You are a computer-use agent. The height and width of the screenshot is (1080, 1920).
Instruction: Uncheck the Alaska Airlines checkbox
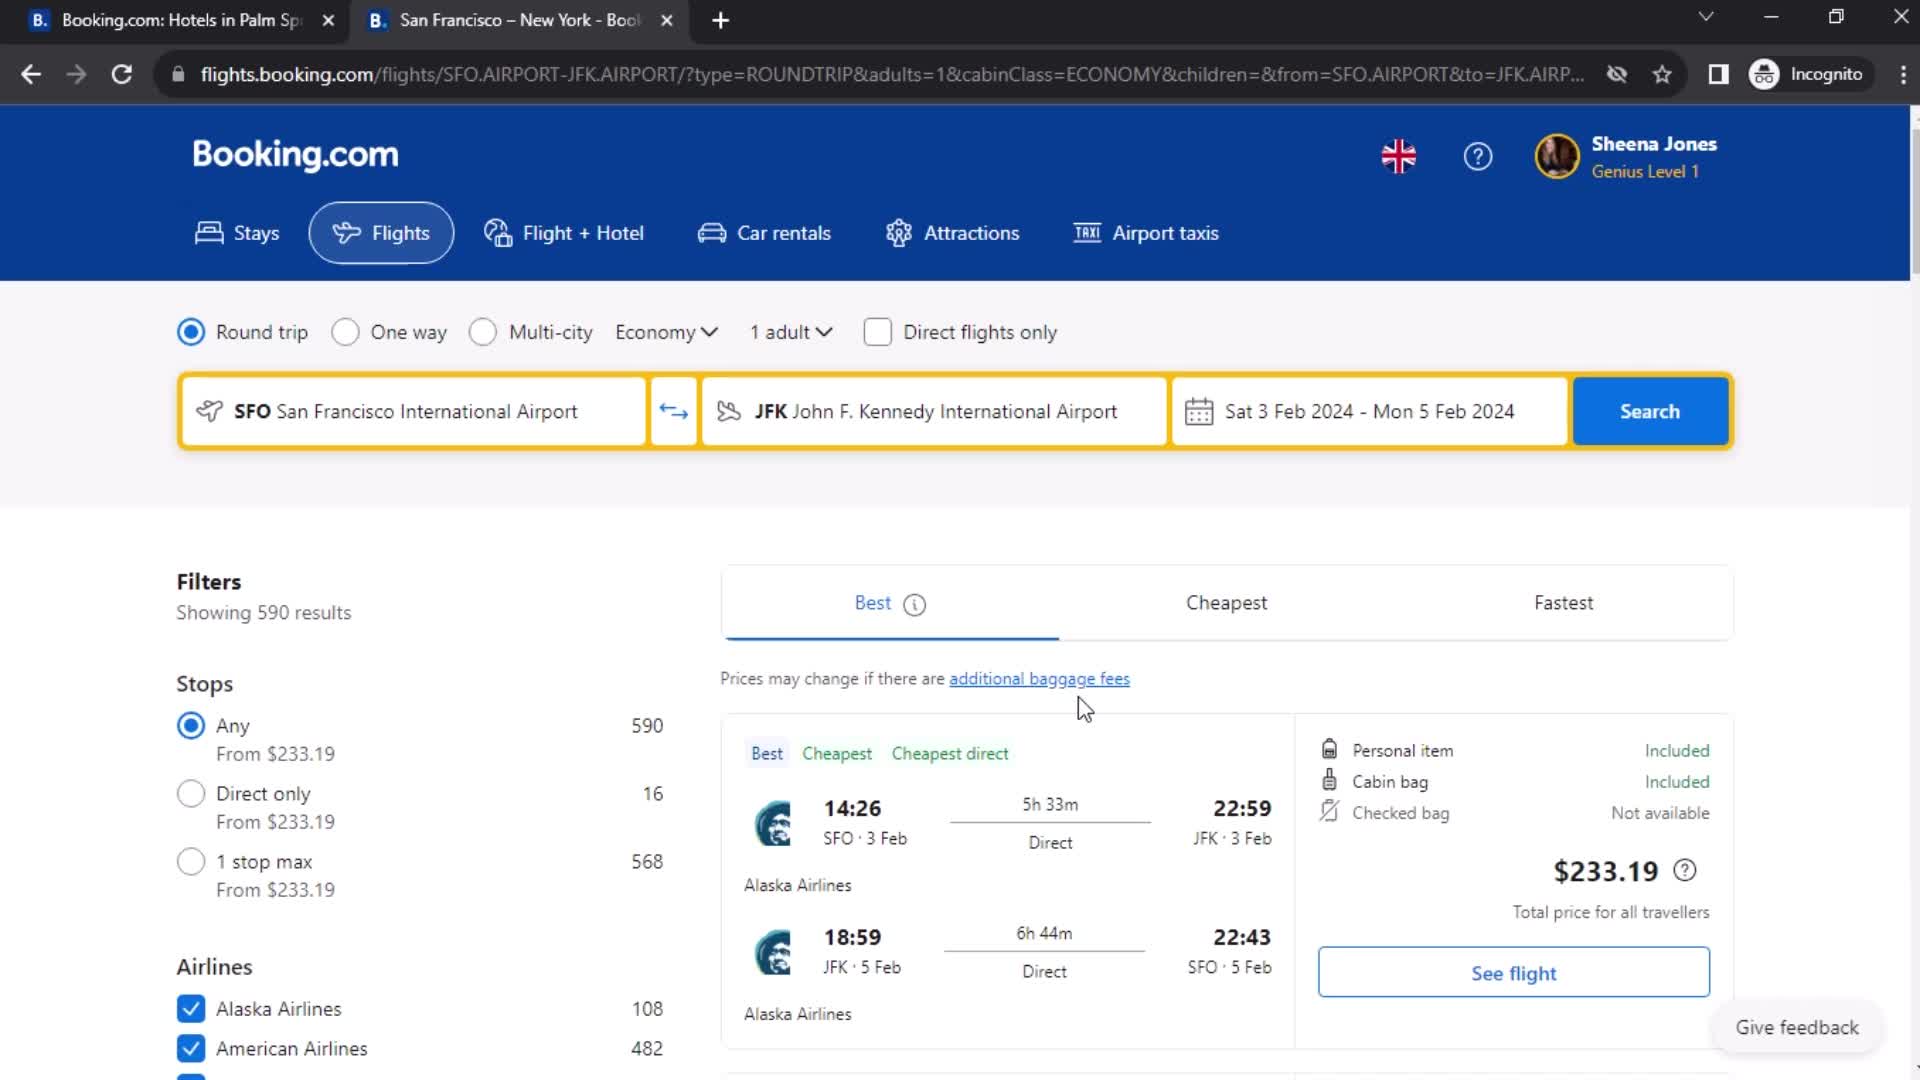pyautogui.click(x=191, y=1008)
